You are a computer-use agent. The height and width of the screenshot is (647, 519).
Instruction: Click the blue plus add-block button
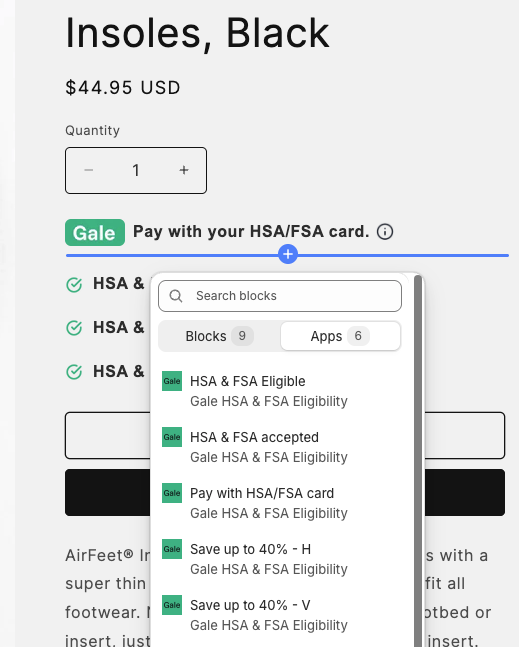(x=288, y=254)
